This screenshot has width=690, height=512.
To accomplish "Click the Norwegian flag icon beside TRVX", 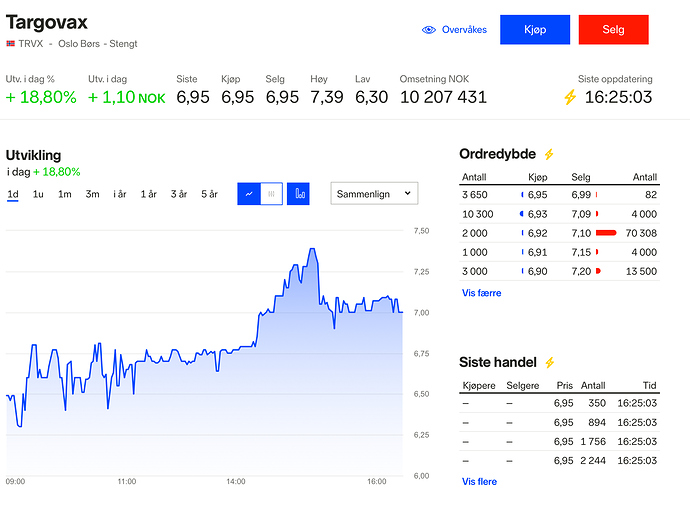I will coord(11,44).
